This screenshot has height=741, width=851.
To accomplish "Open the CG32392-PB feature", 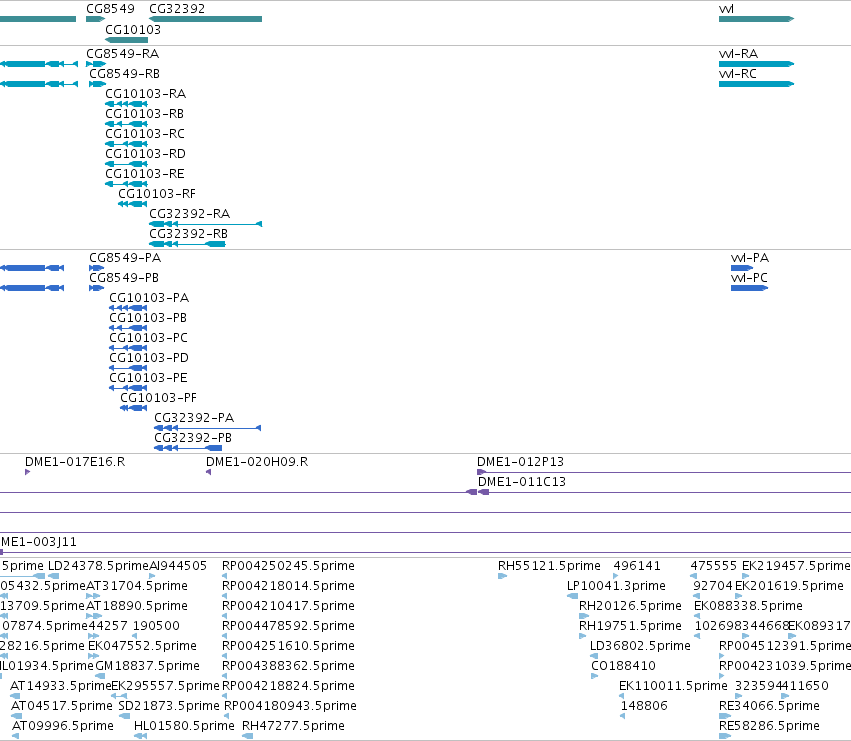I will pos(188,448).
